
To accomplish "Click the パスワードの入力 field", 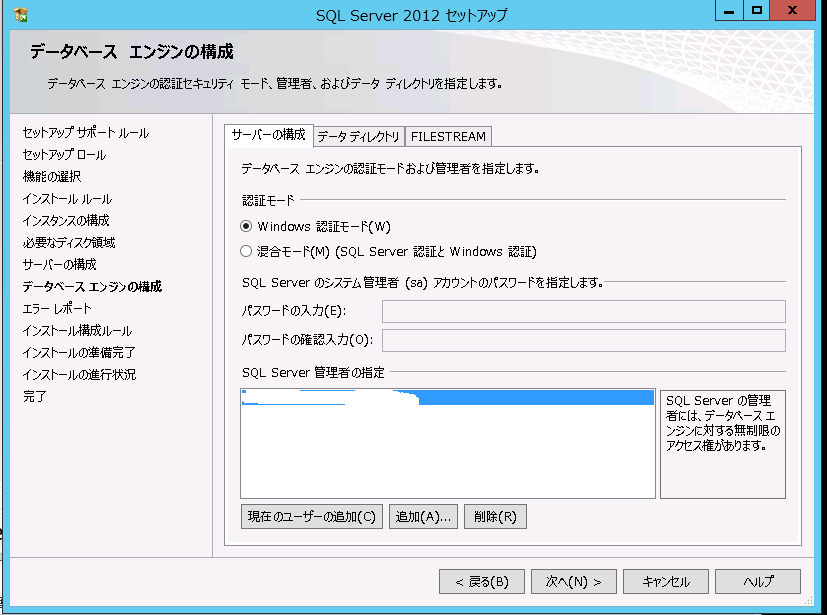I will pyautogui.click(x=583, y=311).
